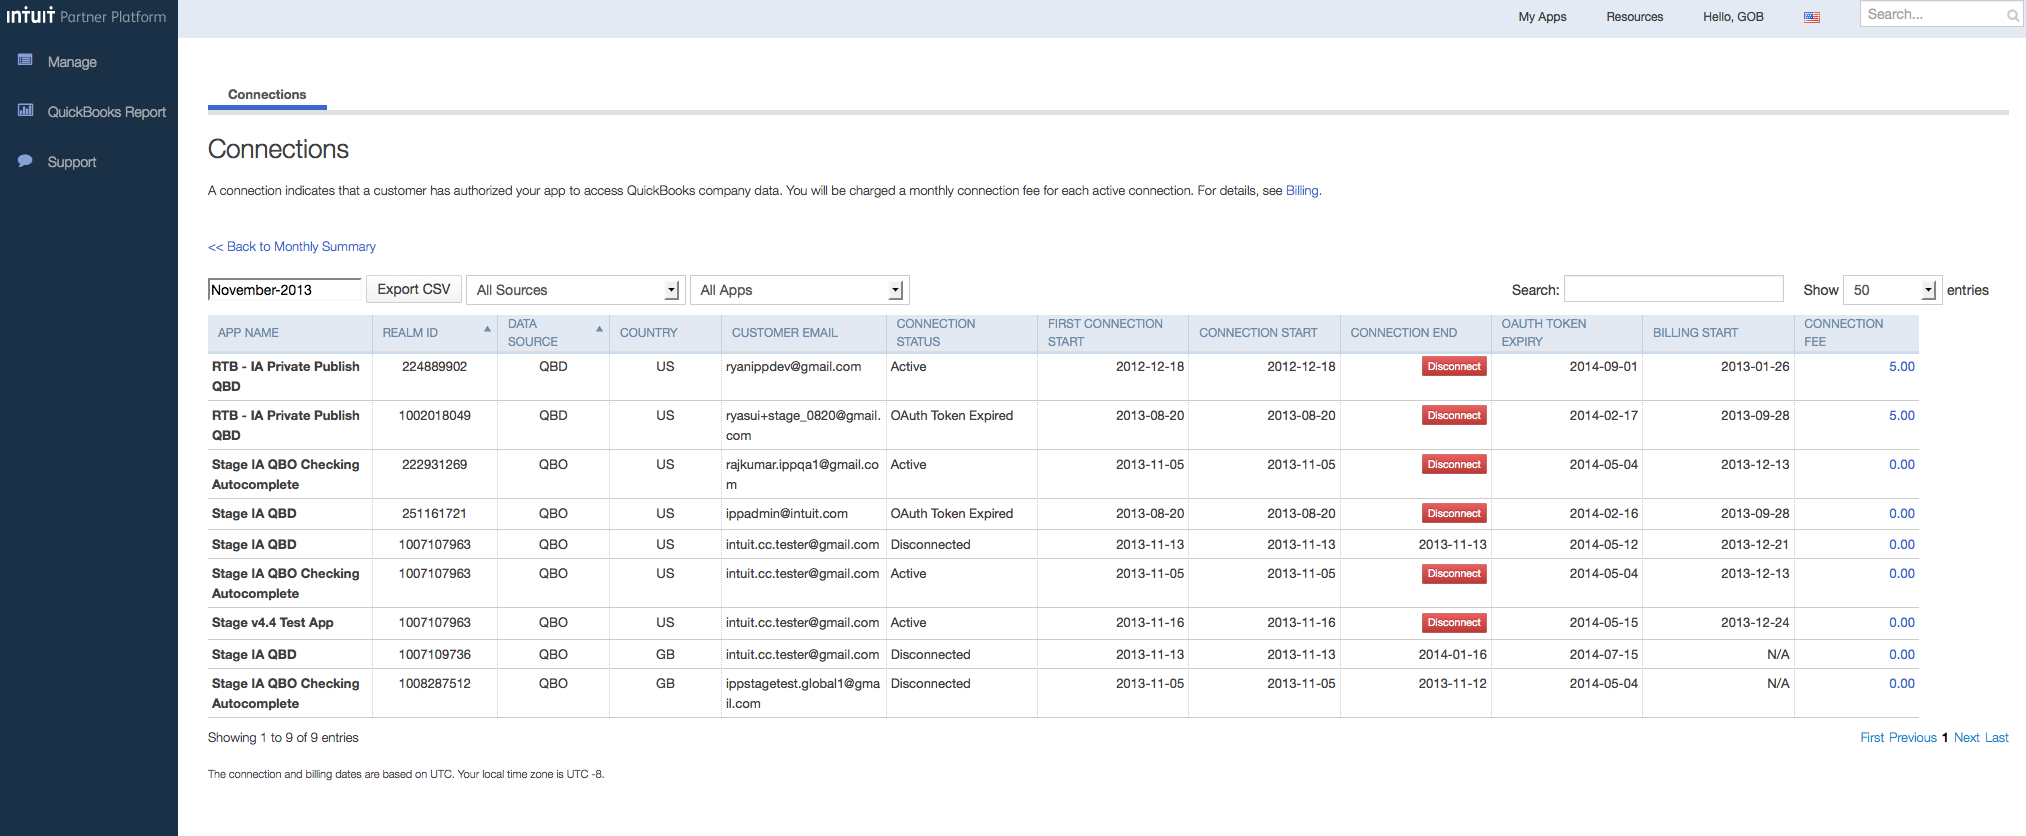
Task: Click page 1 in pagination
Action: 1945,738
